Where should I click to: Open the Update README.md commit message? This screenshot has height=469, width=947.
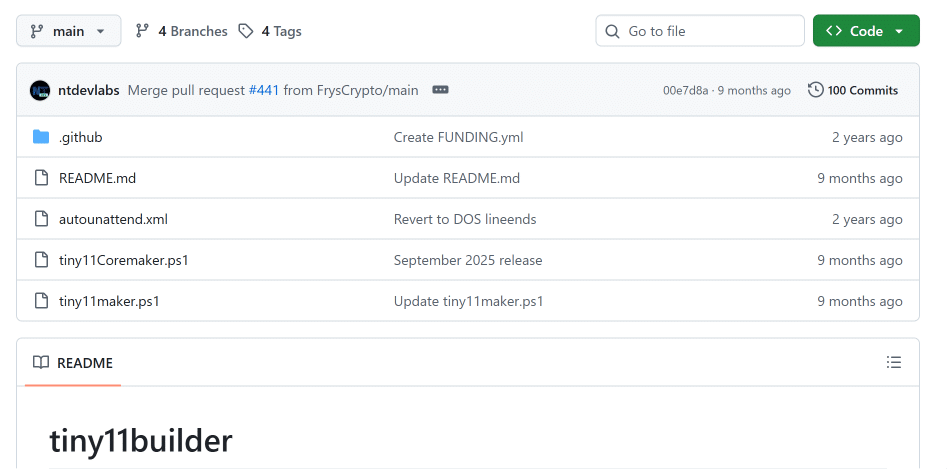[457, 178]
